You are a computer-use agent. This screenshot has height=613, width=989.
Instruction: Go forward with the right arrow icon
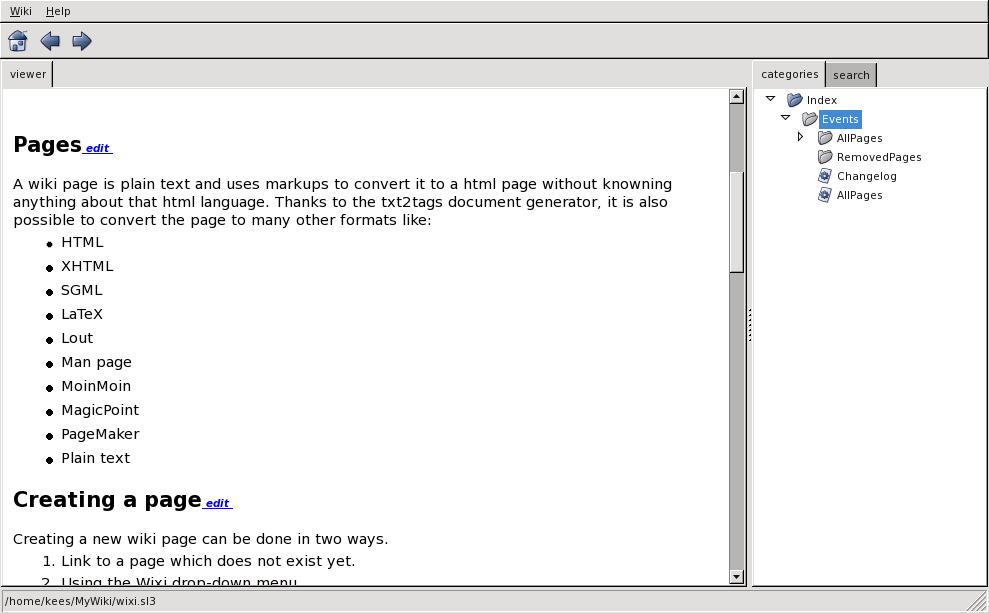(82, 41)
